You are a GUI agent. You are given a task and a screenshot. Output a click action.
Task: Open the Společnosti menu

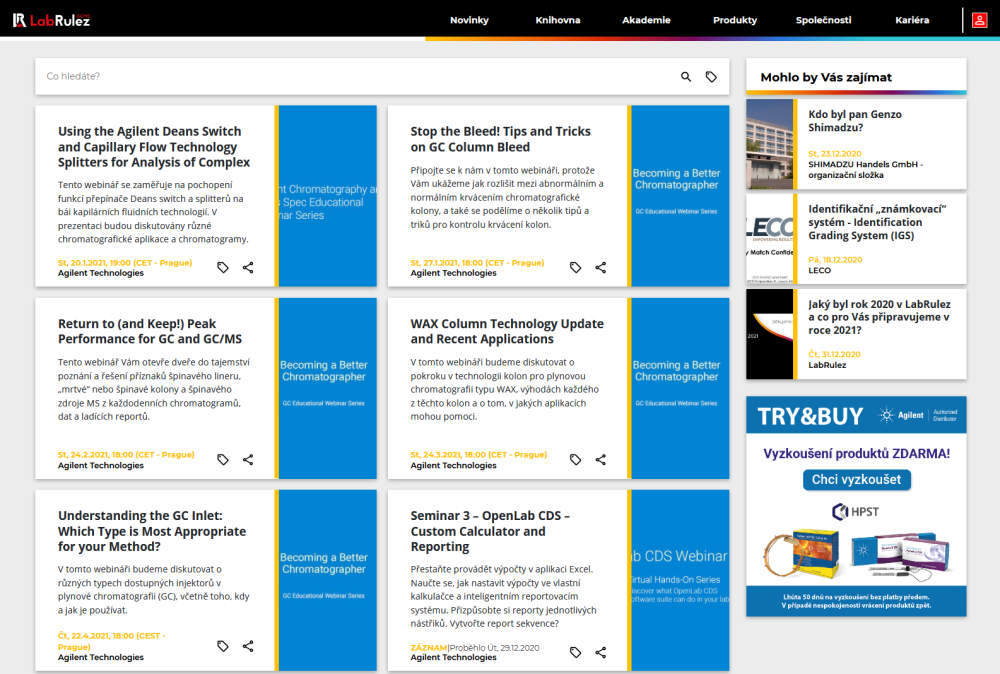tap(823, 20)
